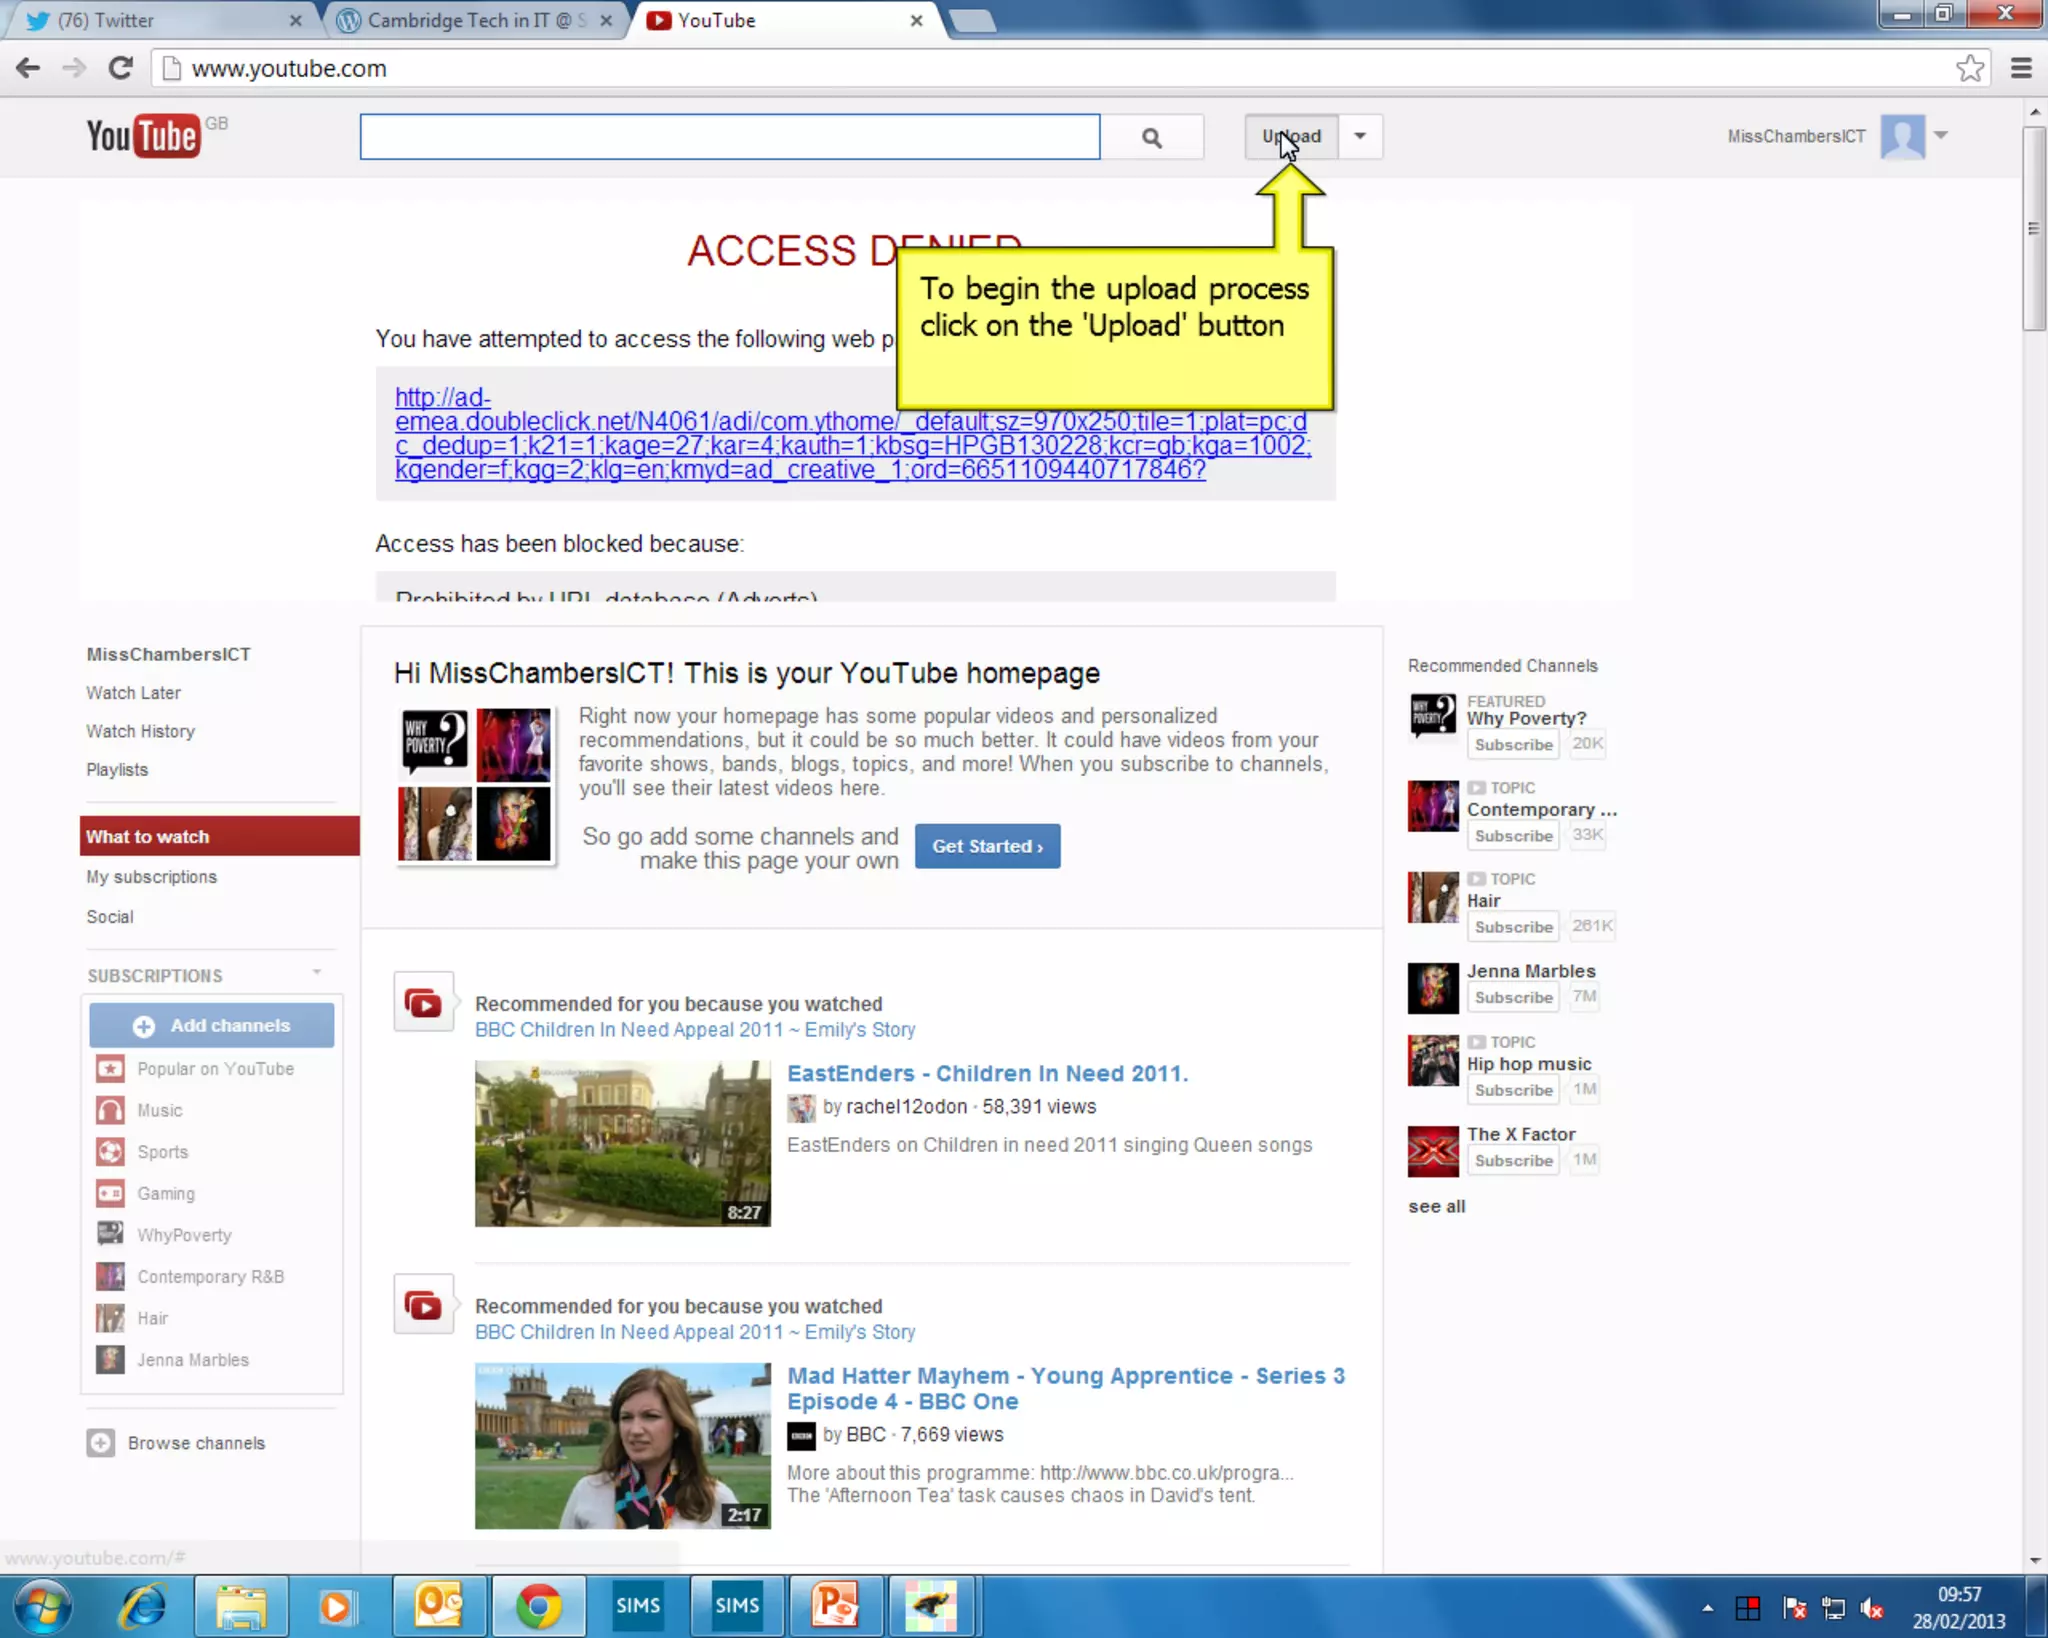This screenshot has width=2048, height=1638.
Task: Select What to watch section
Action: 220,836
